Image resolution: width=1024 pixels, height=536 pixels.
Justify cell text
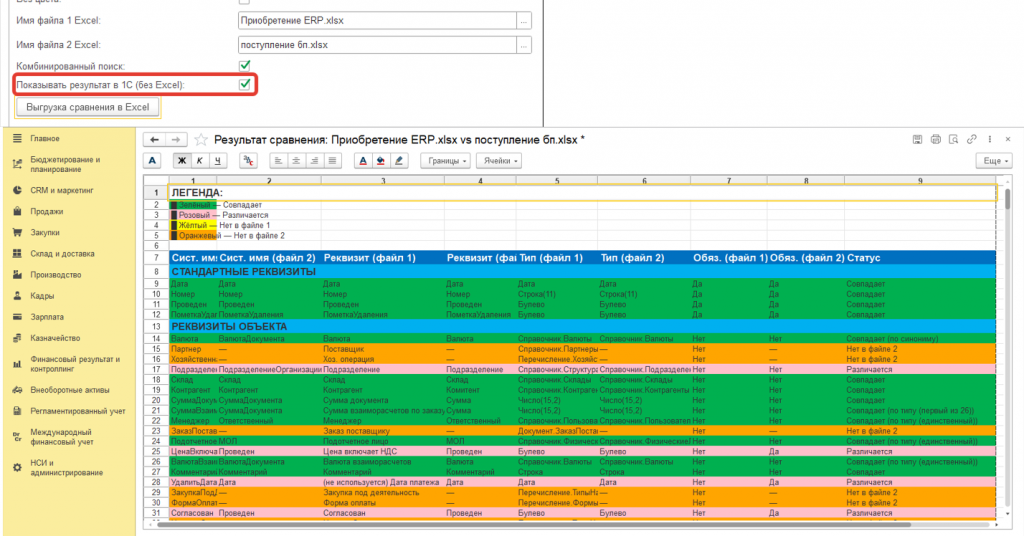click(x=332, y=161)
